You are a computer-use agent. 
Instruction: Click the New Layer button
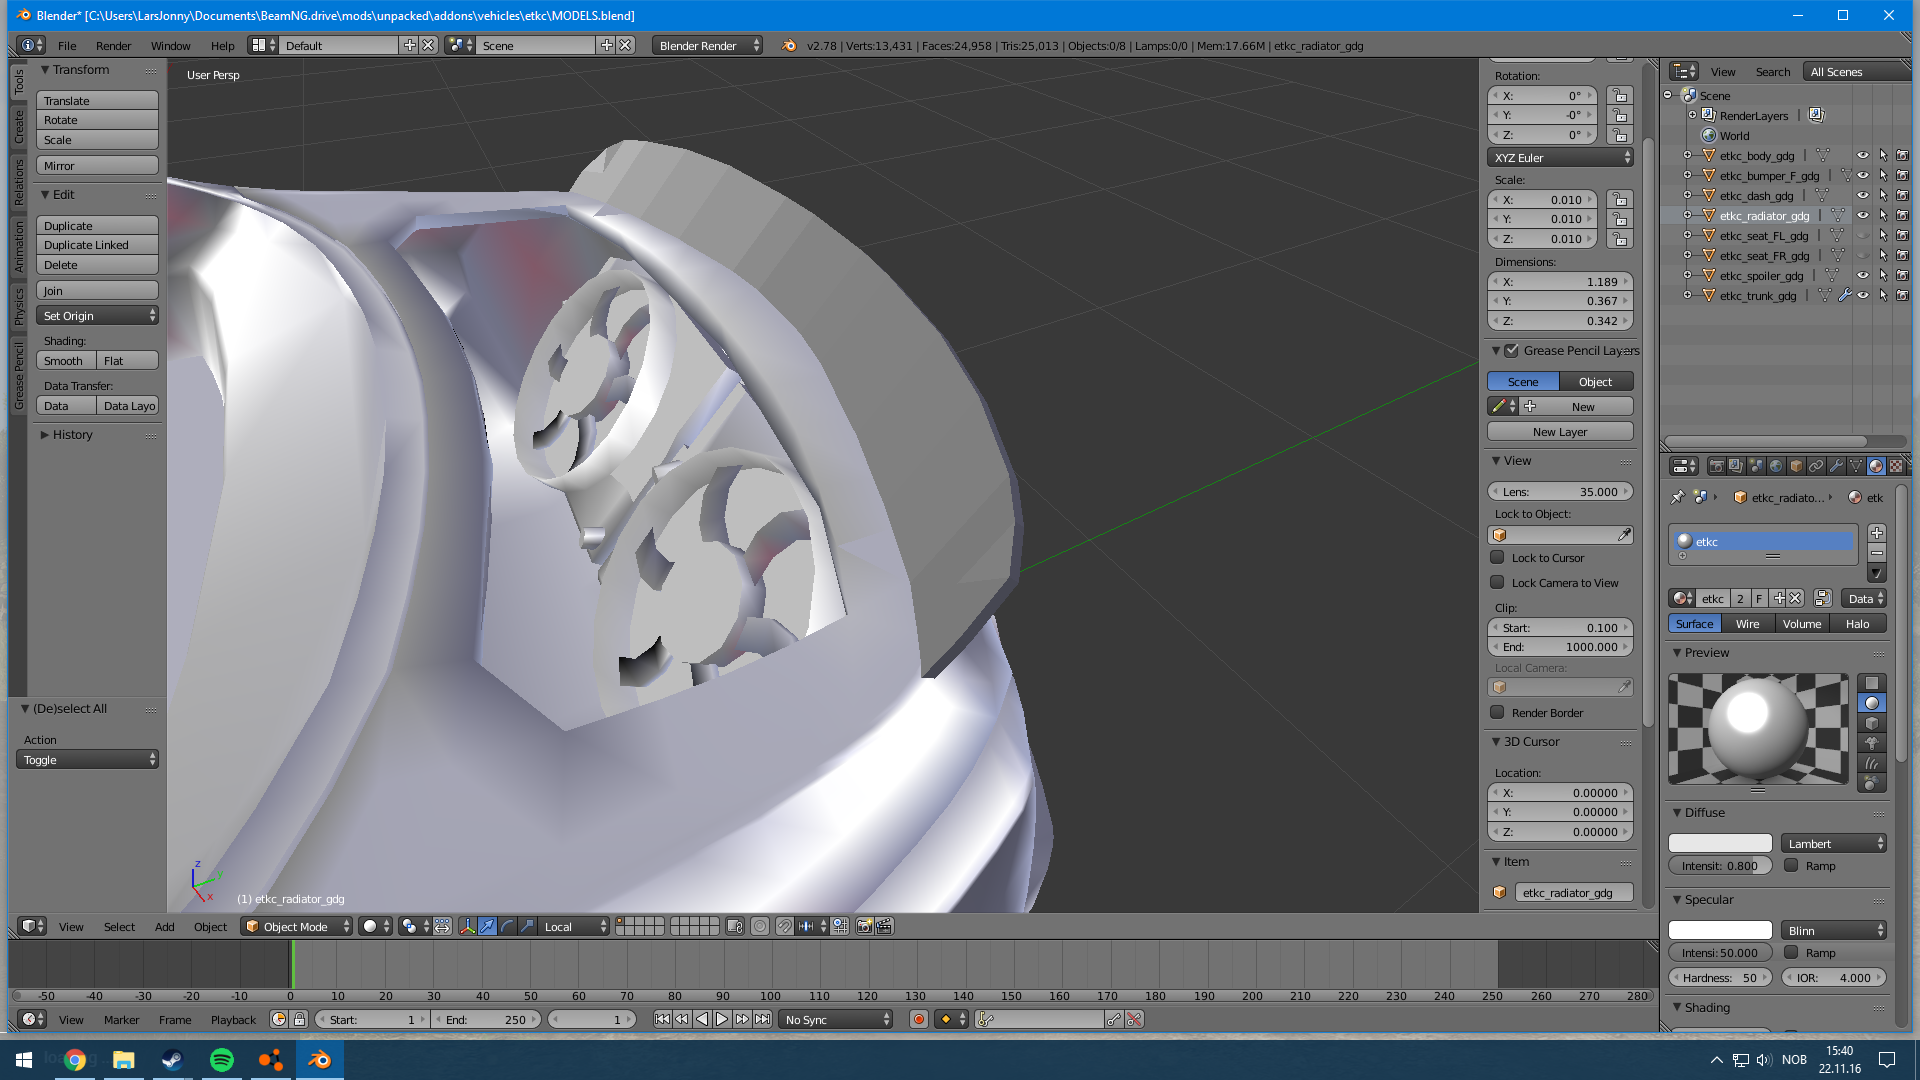tap(1559, 432)
